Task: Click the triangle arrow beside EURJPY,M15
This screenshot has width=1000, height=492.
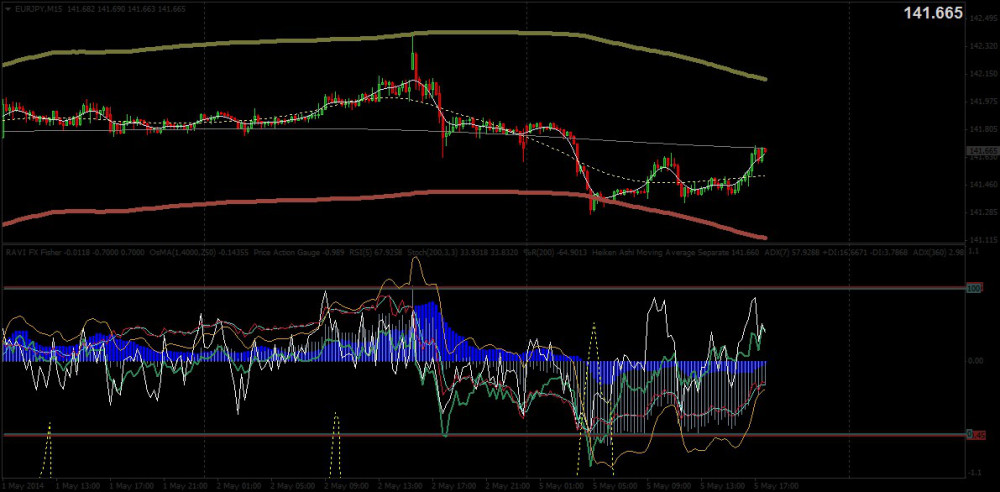Action: [x=6, y=8]
